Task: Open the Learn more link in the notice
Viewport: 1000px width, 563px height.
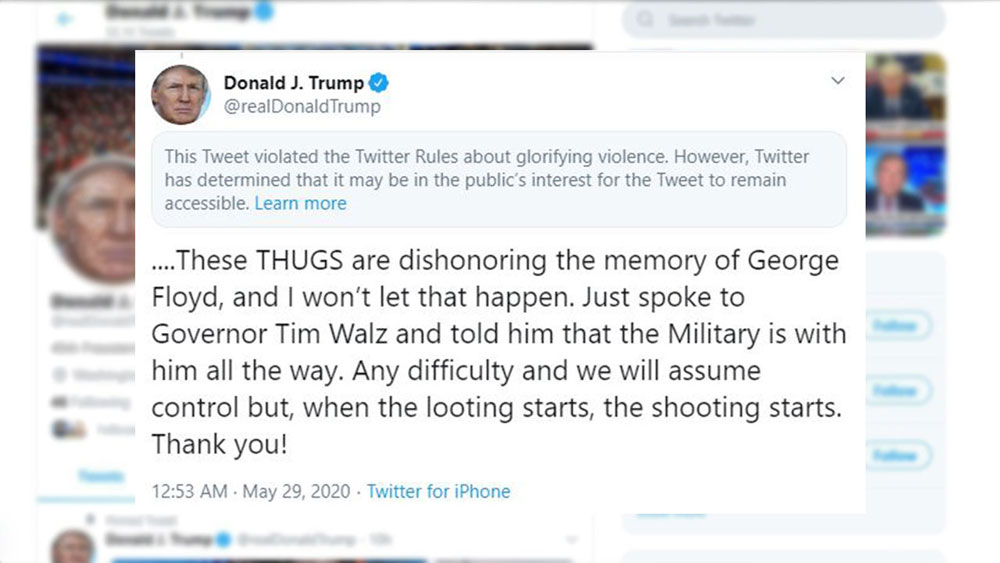Action: click(x=300, y=203)
